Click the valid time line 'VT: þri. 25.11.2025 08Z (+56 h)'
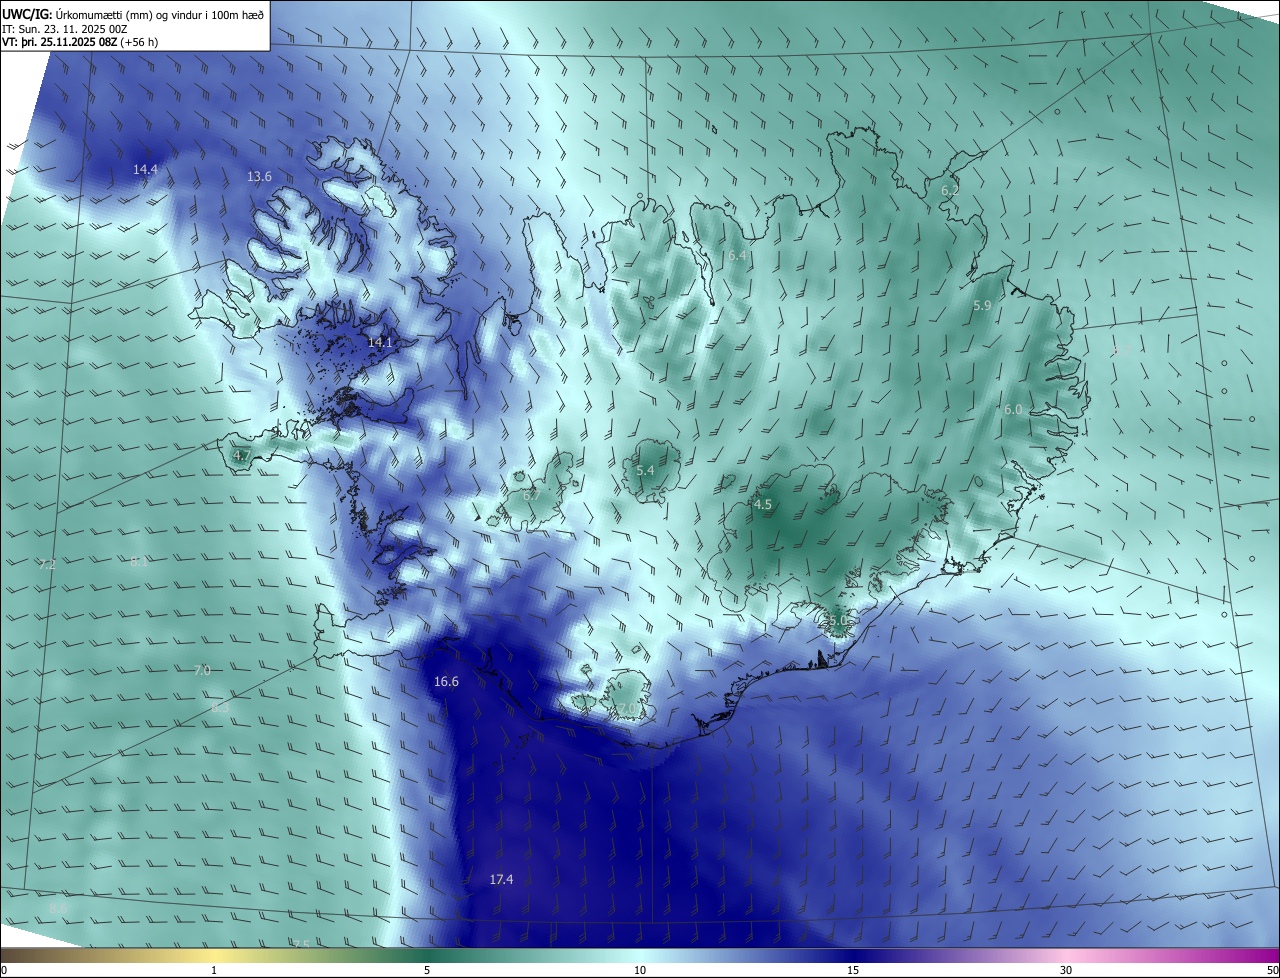The width and height of the screenshot is (1280, 978). [80, 42]
